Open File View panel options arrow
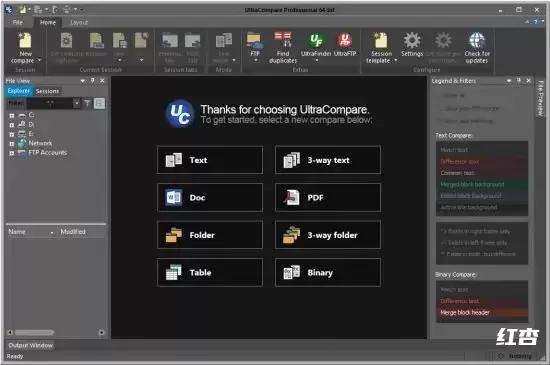The image size is (550, 365). [83, 81]
